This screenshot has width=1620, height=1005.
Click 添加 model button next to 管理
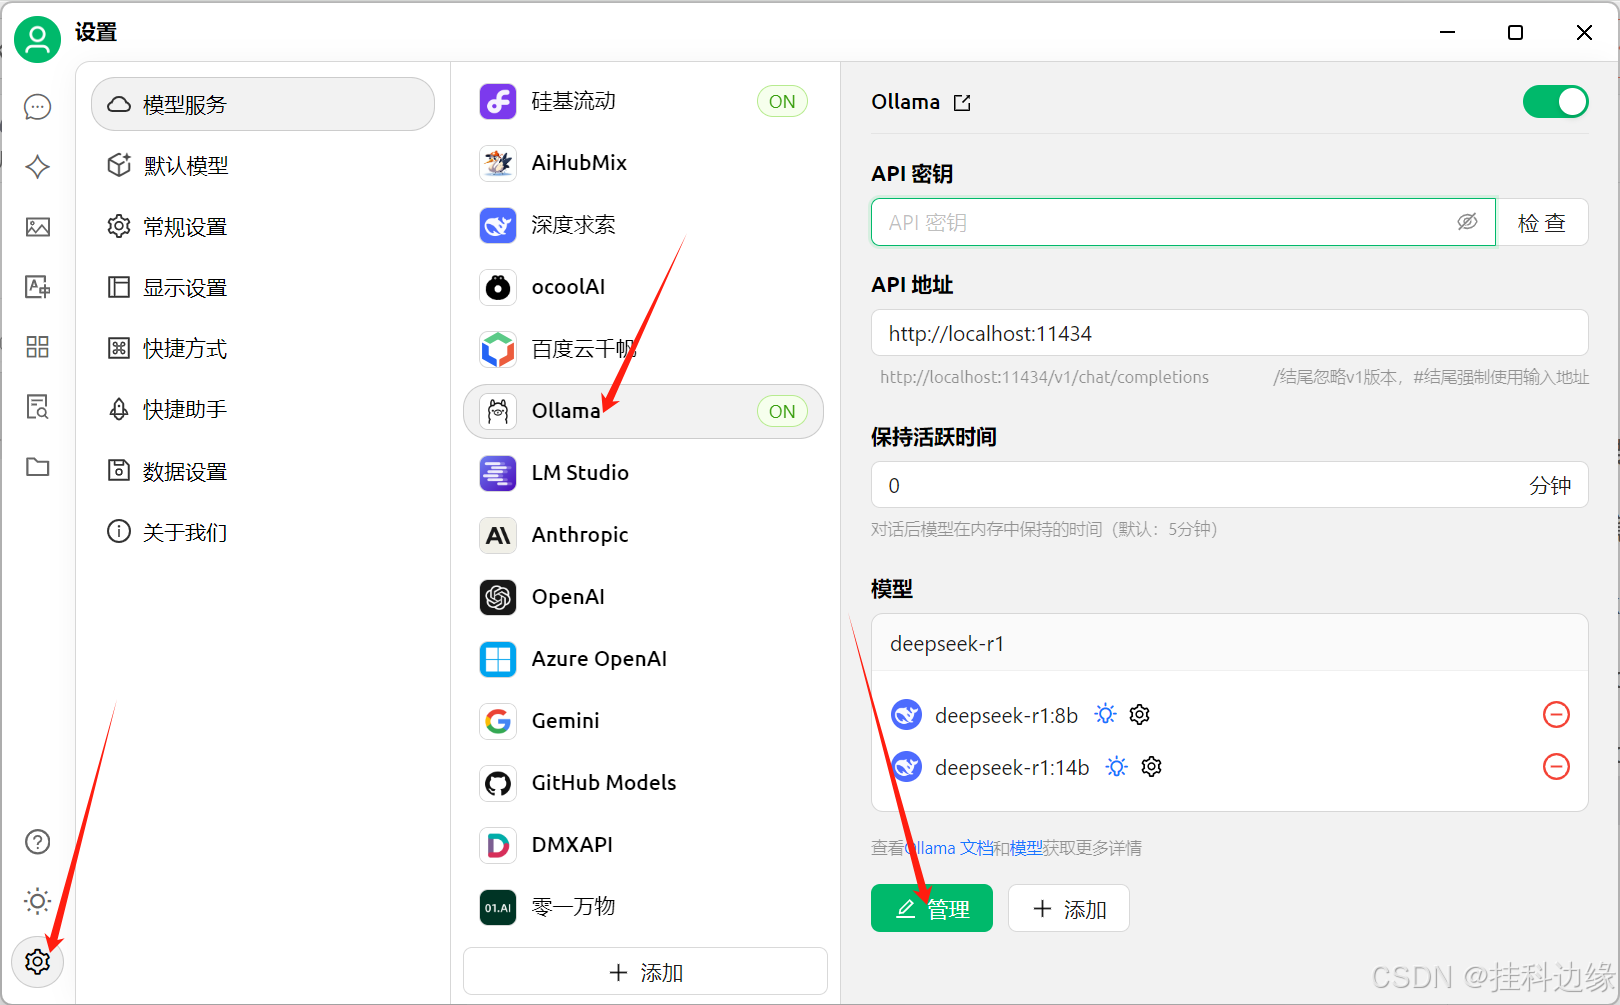tap(1069, 908)
